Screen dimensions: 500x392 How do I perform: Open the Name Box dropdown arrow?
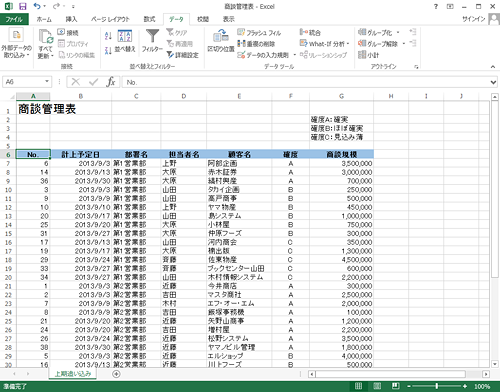point(47,82)
